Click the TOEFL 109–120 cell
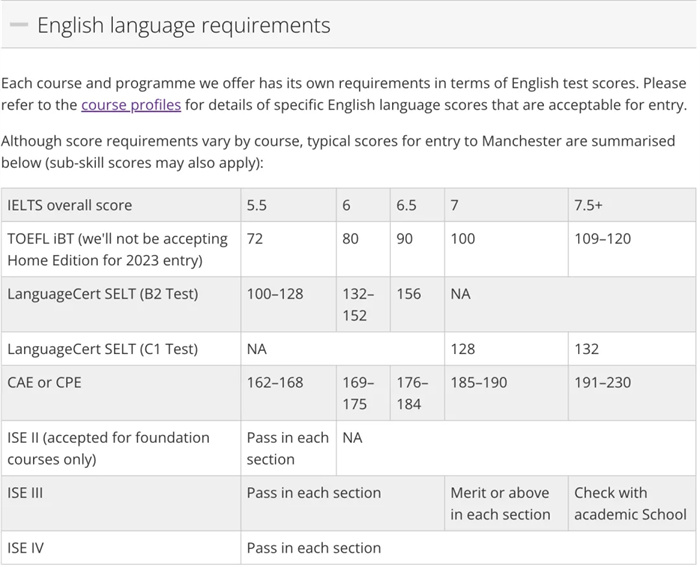 click(632, 249)
